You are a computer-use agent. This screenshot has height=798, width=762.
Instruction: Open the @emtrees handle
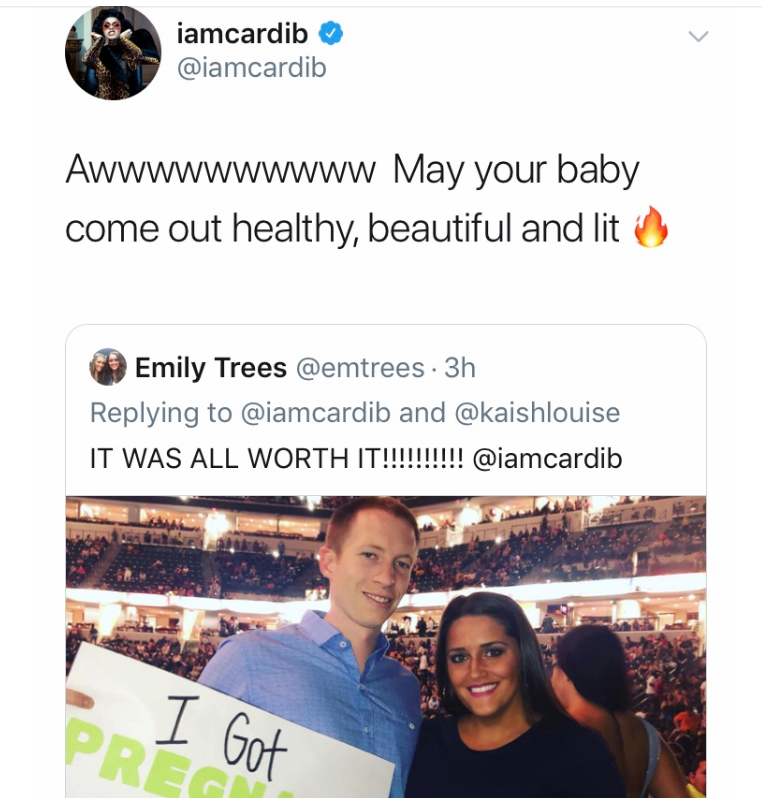360,367
